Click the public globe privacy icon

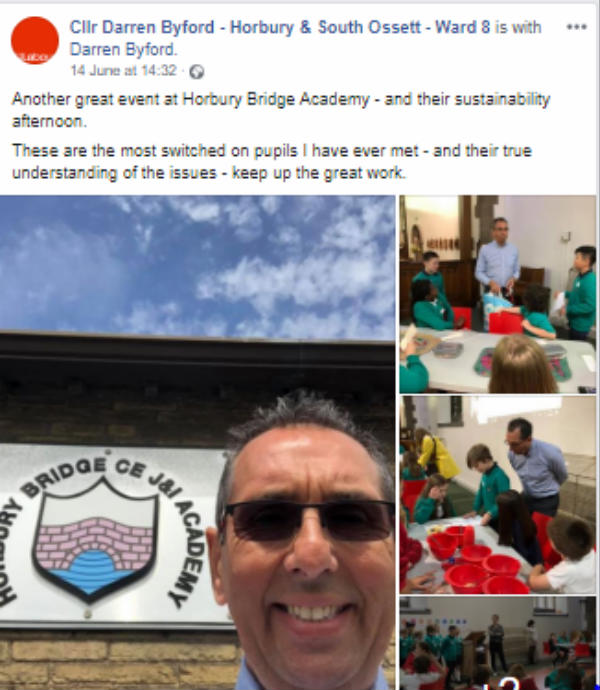(x=196, y=72)
